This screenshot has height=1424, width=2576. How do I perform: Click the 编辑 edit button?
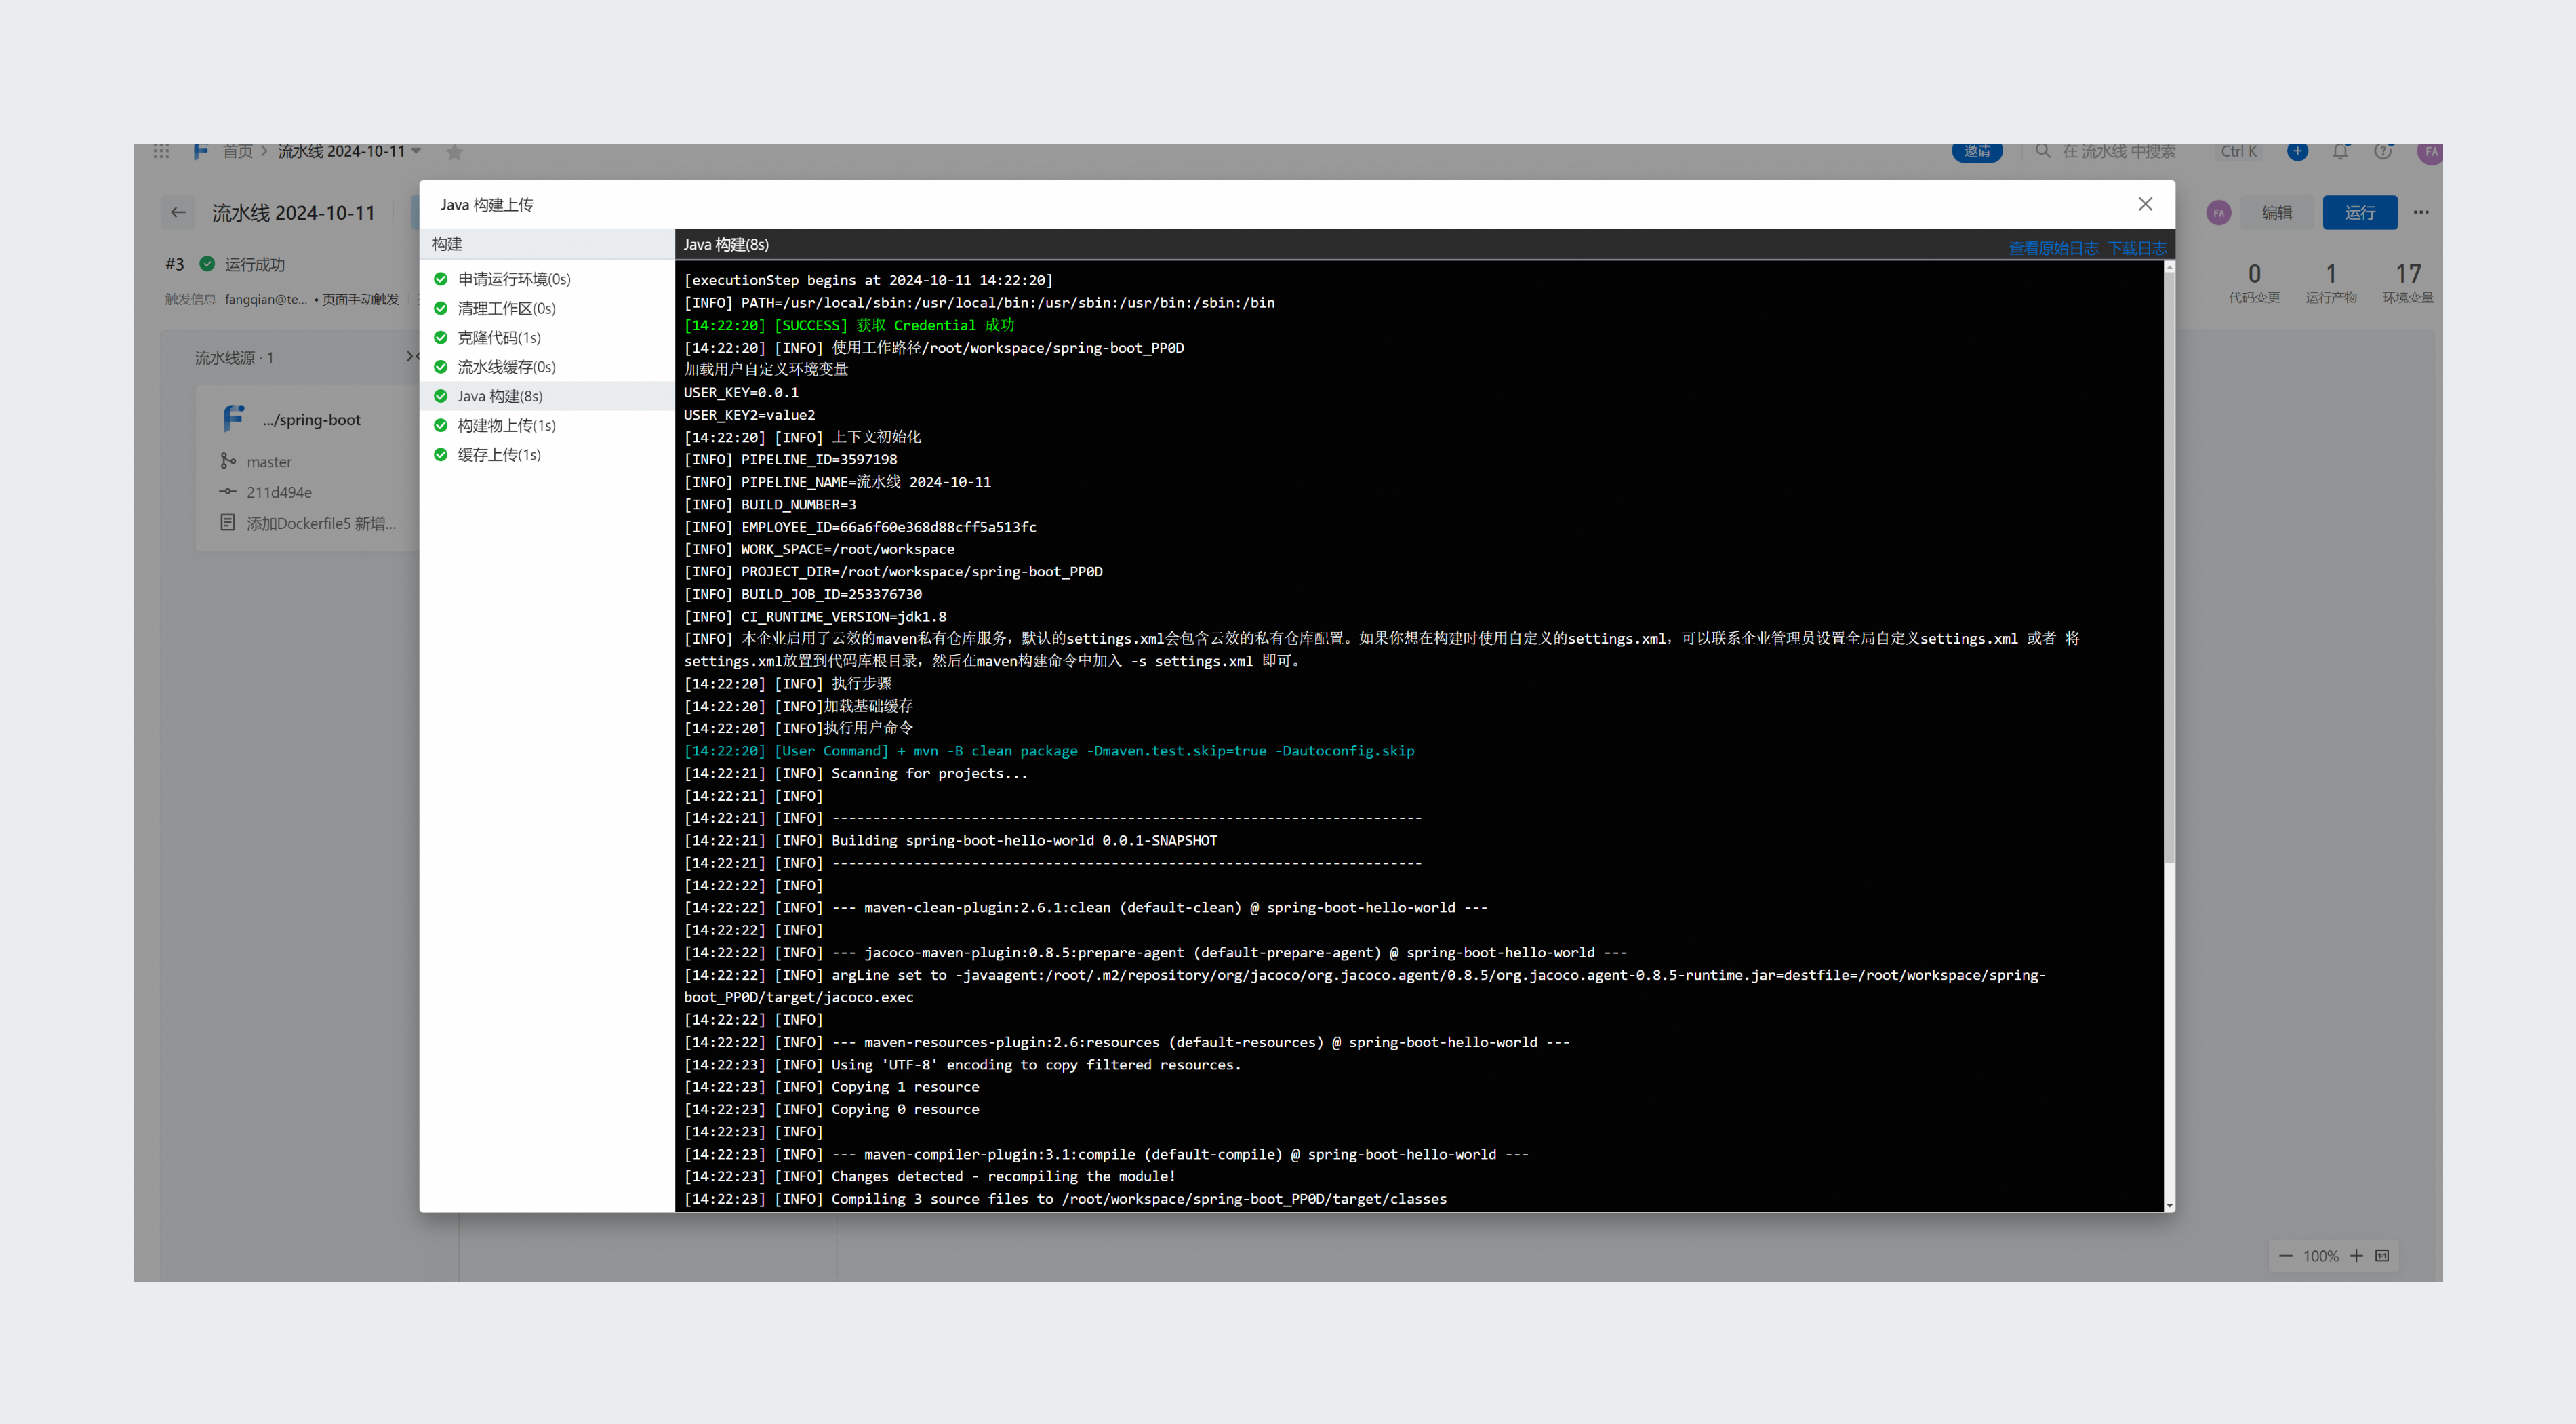tap(2276, 212)
